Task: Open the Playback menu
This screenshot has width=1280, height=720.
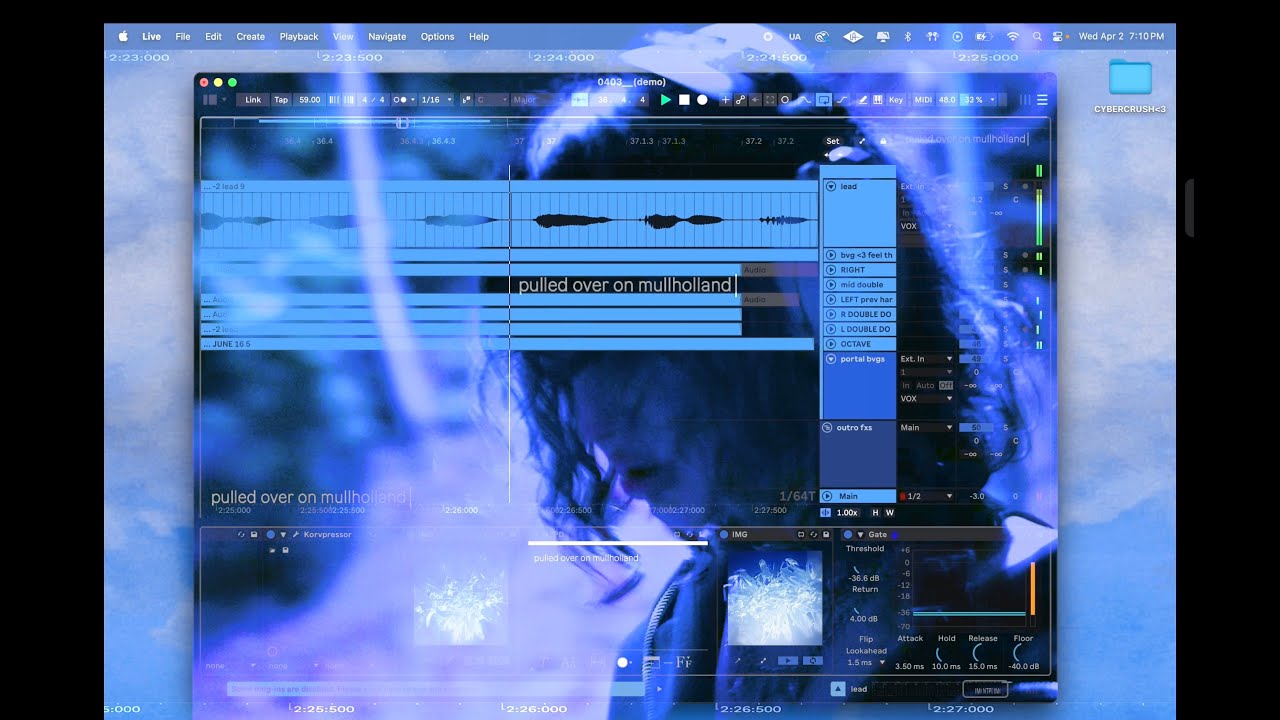Action: 299,37
